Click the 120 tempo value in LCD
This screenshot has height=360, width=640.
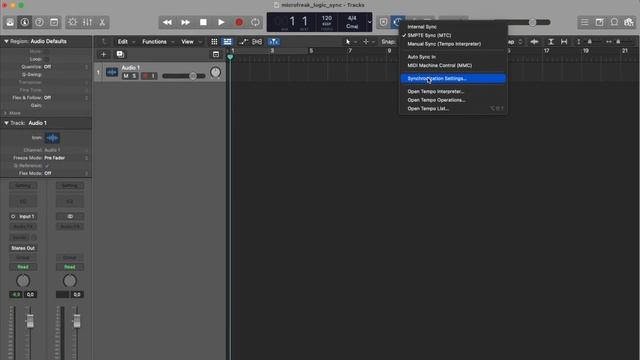[327, 18]
